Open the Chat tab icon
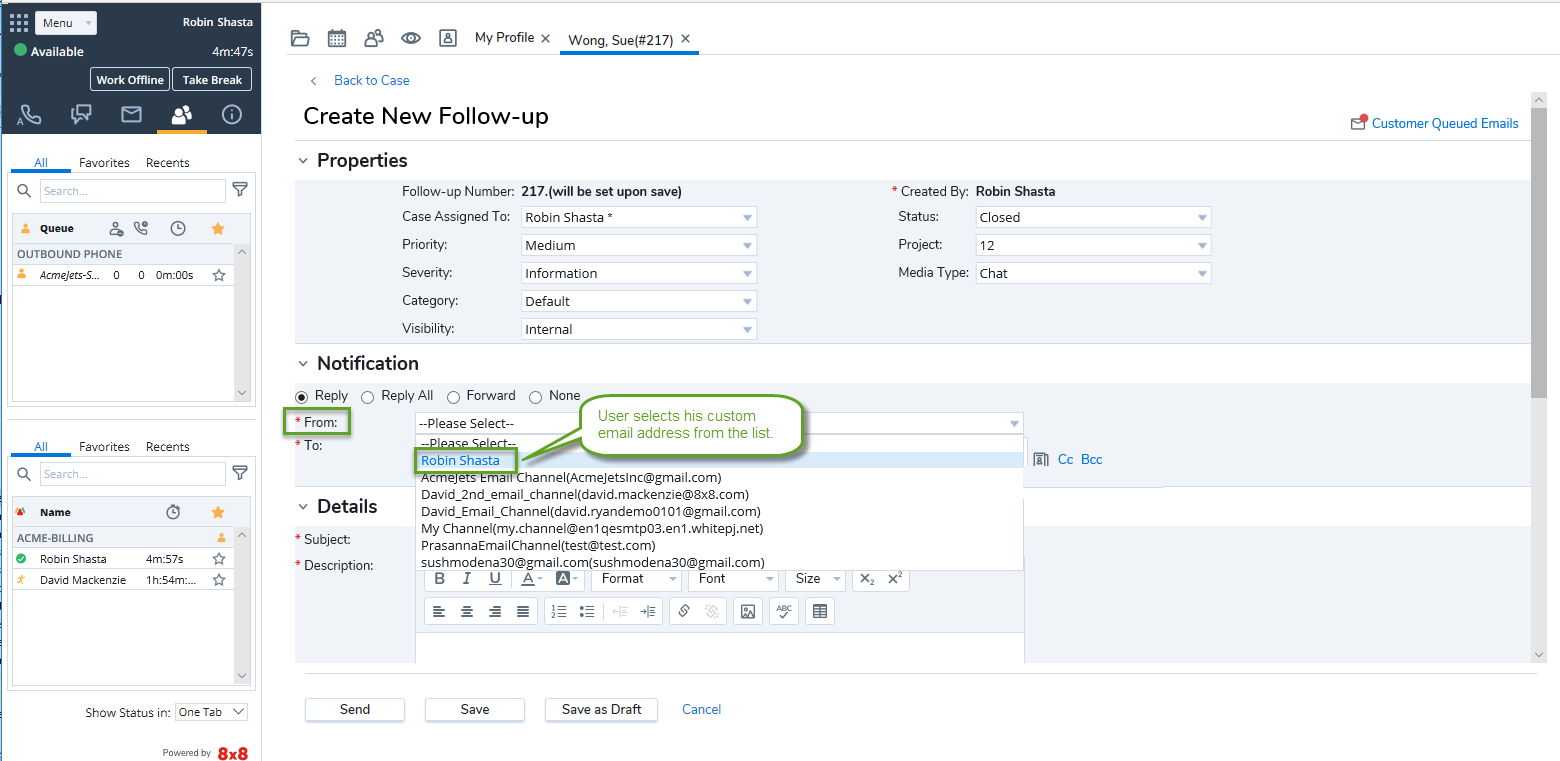Screen dimensions: 1560x761 click(81, 115)
